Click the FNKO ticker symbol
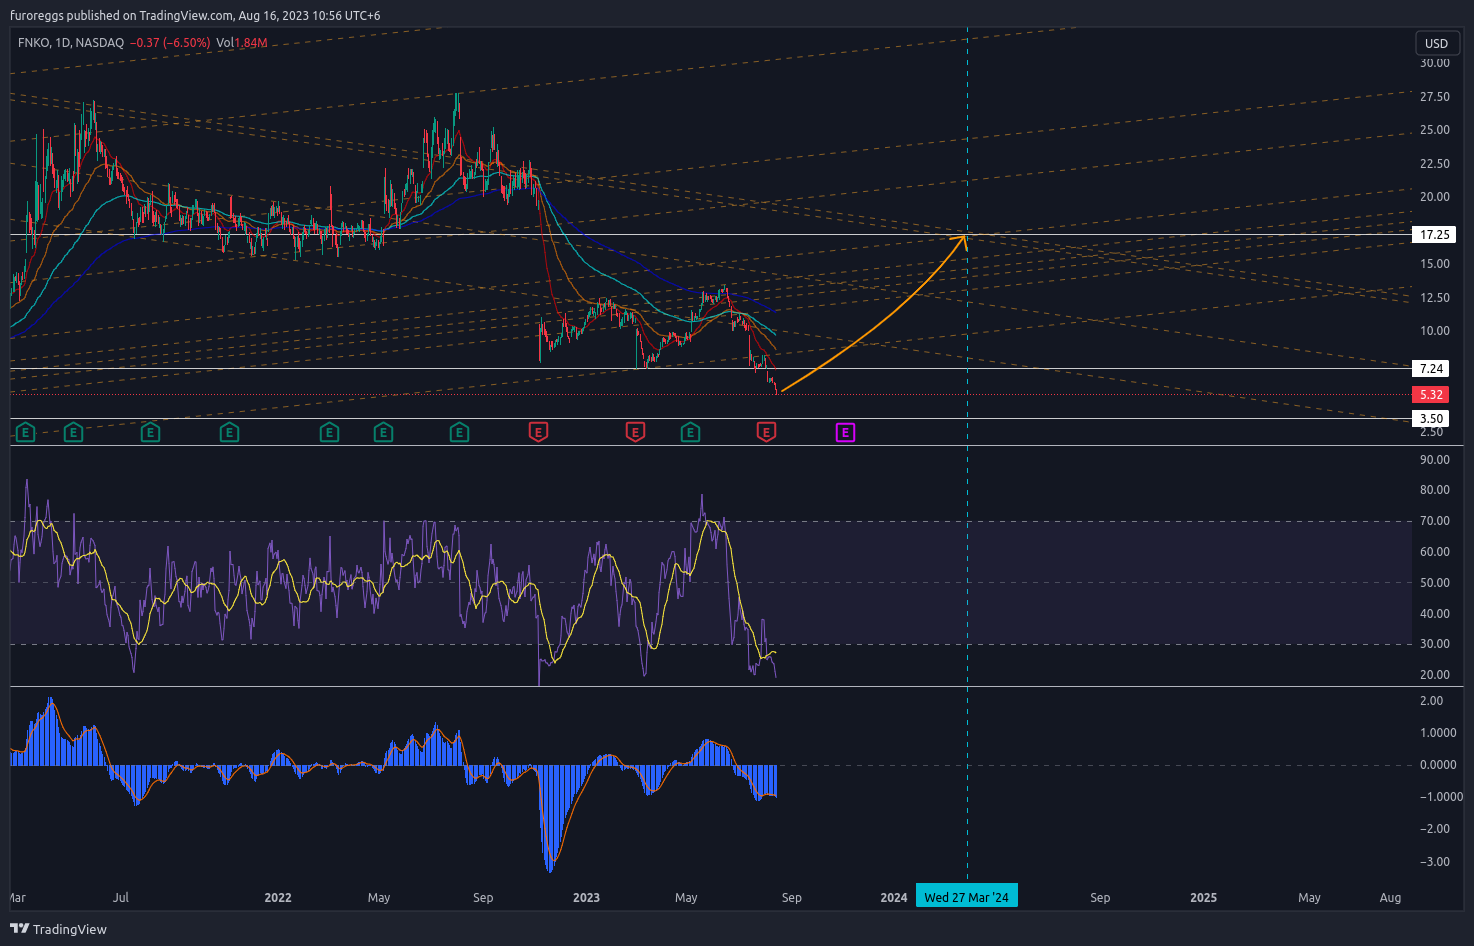 [x=33, y=43]
